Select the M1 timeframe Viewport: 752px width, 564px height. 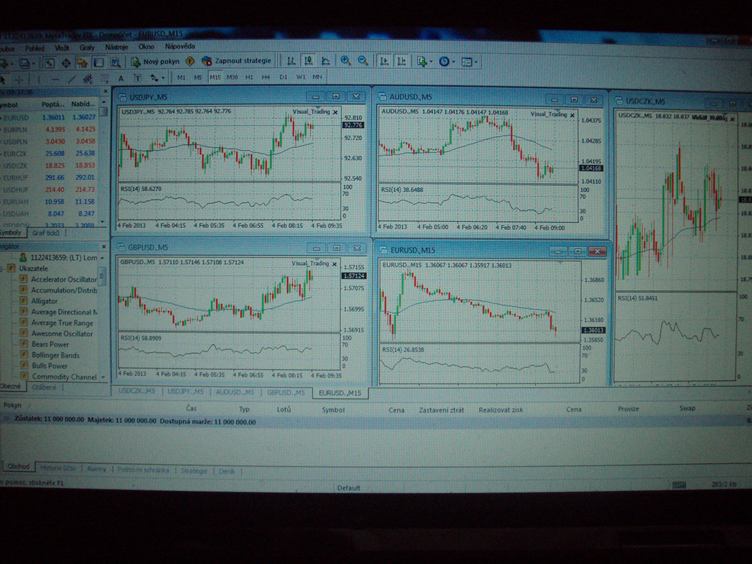[x=181, y=77]
